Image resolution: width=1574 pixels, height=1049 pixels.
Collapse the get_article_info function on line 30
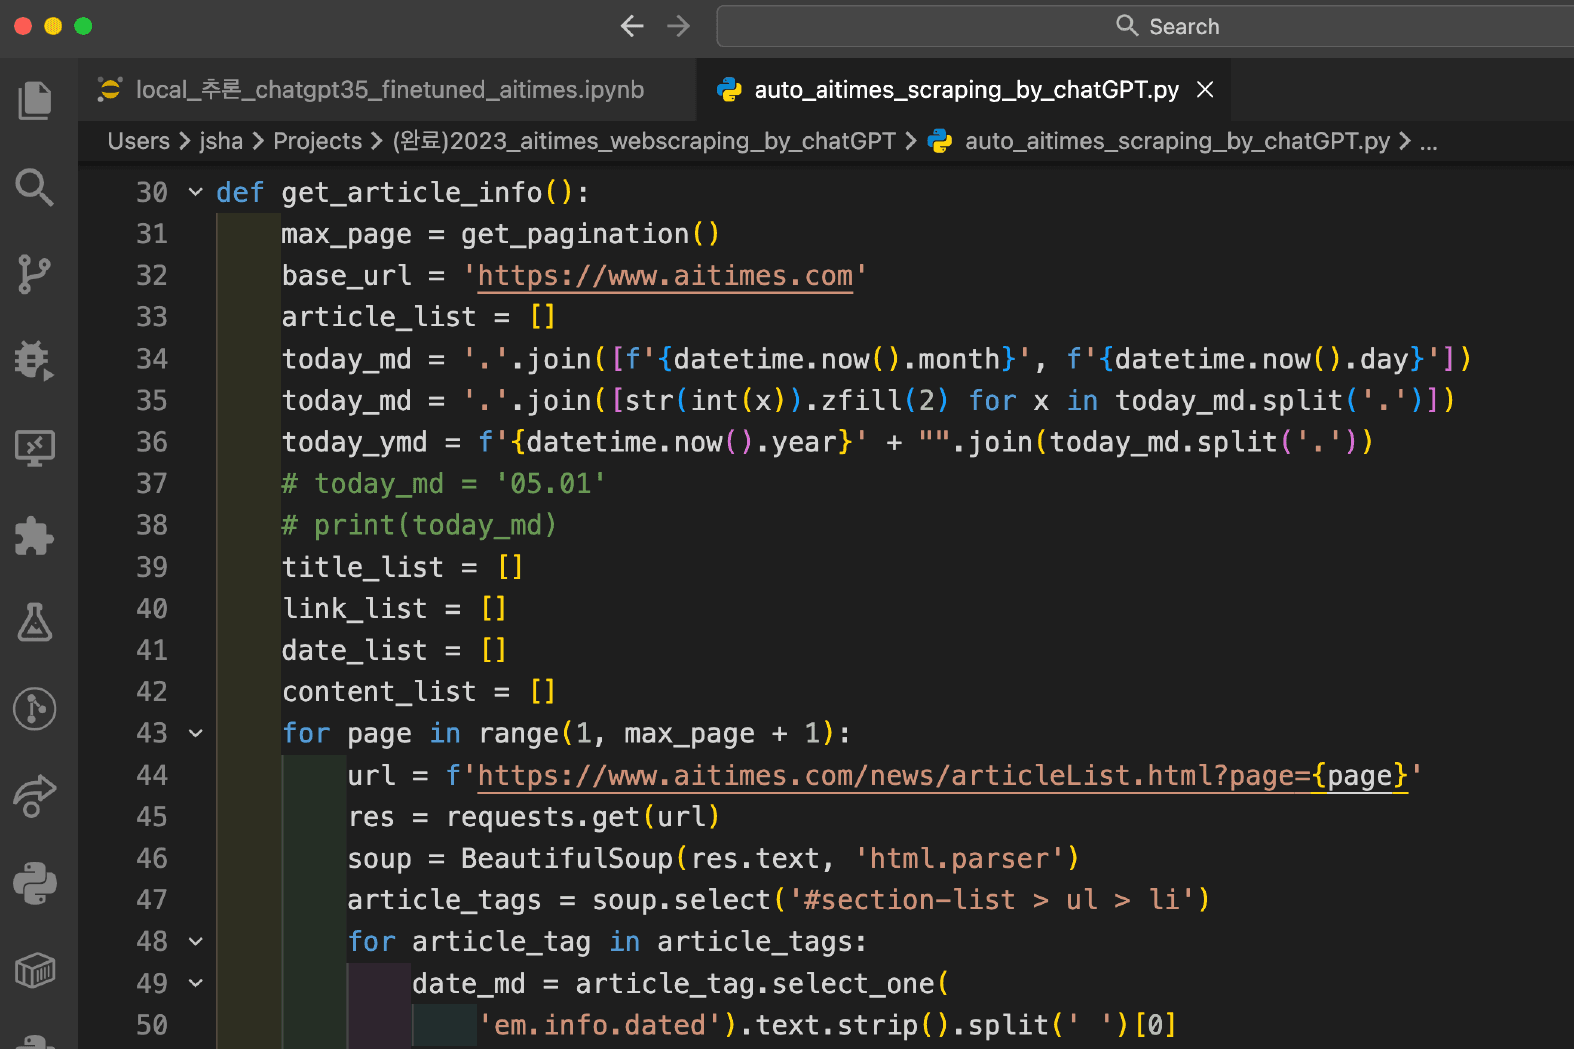pos(196,192)
